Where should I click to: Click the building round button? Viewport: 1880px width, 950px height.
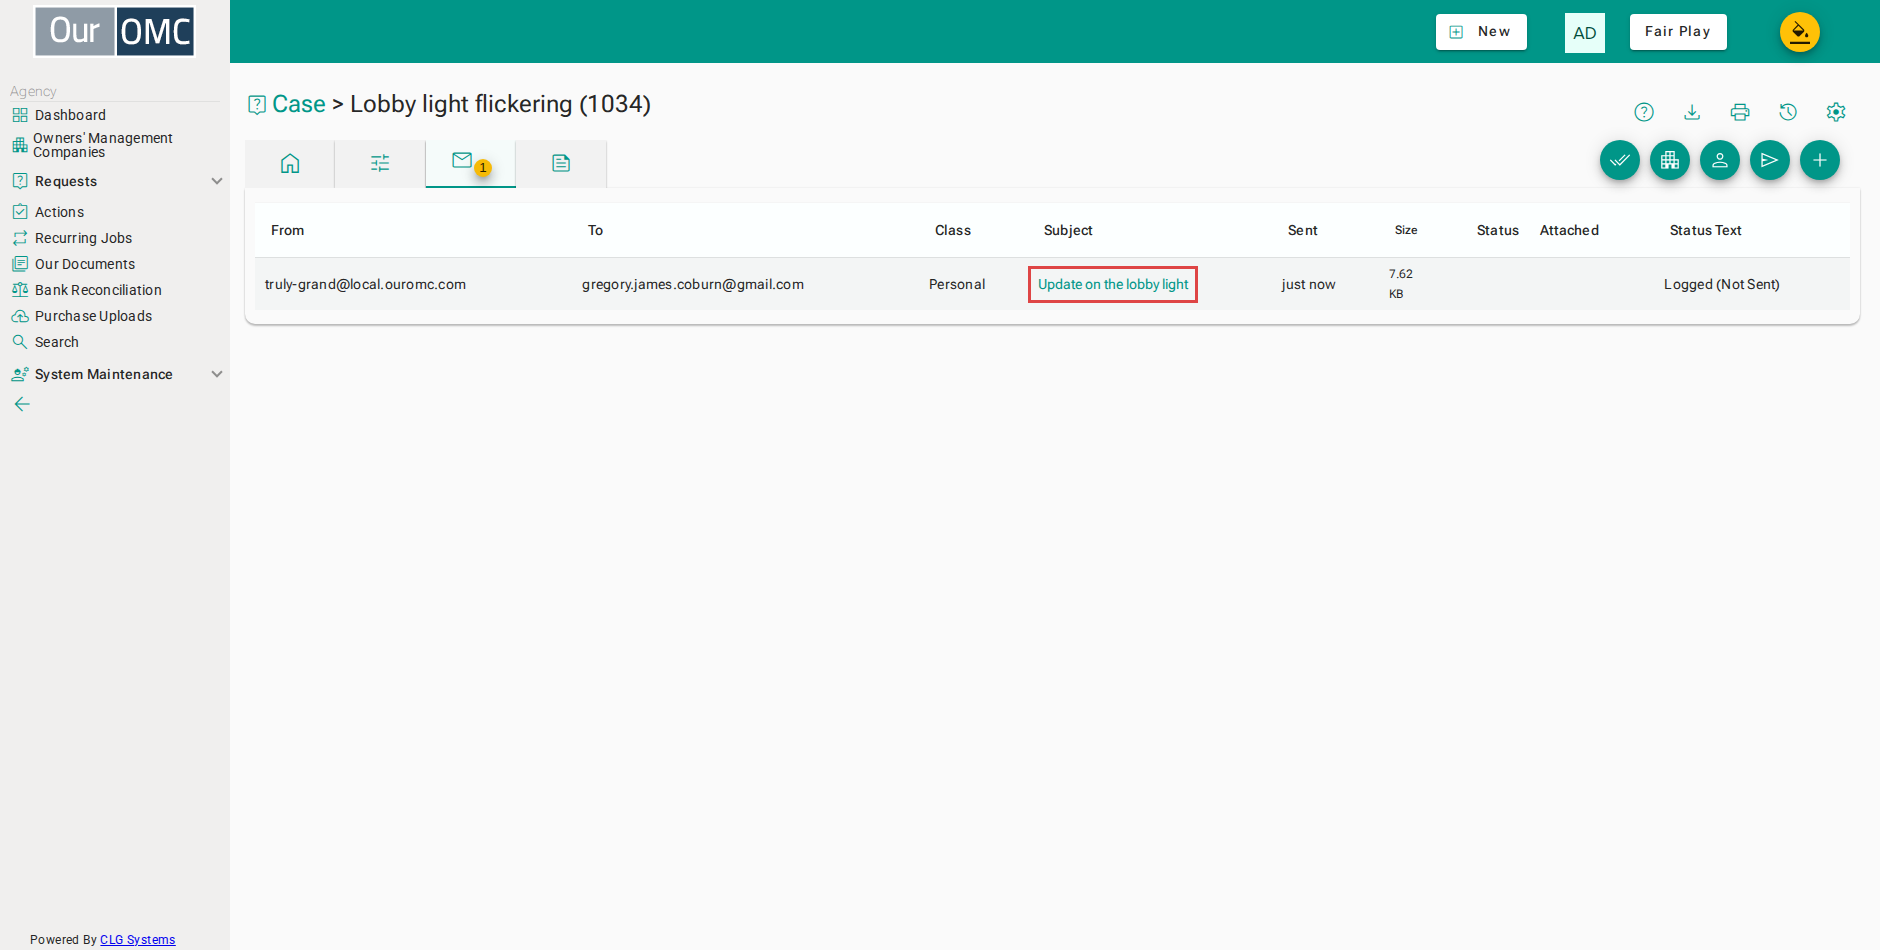point(1670,160)
